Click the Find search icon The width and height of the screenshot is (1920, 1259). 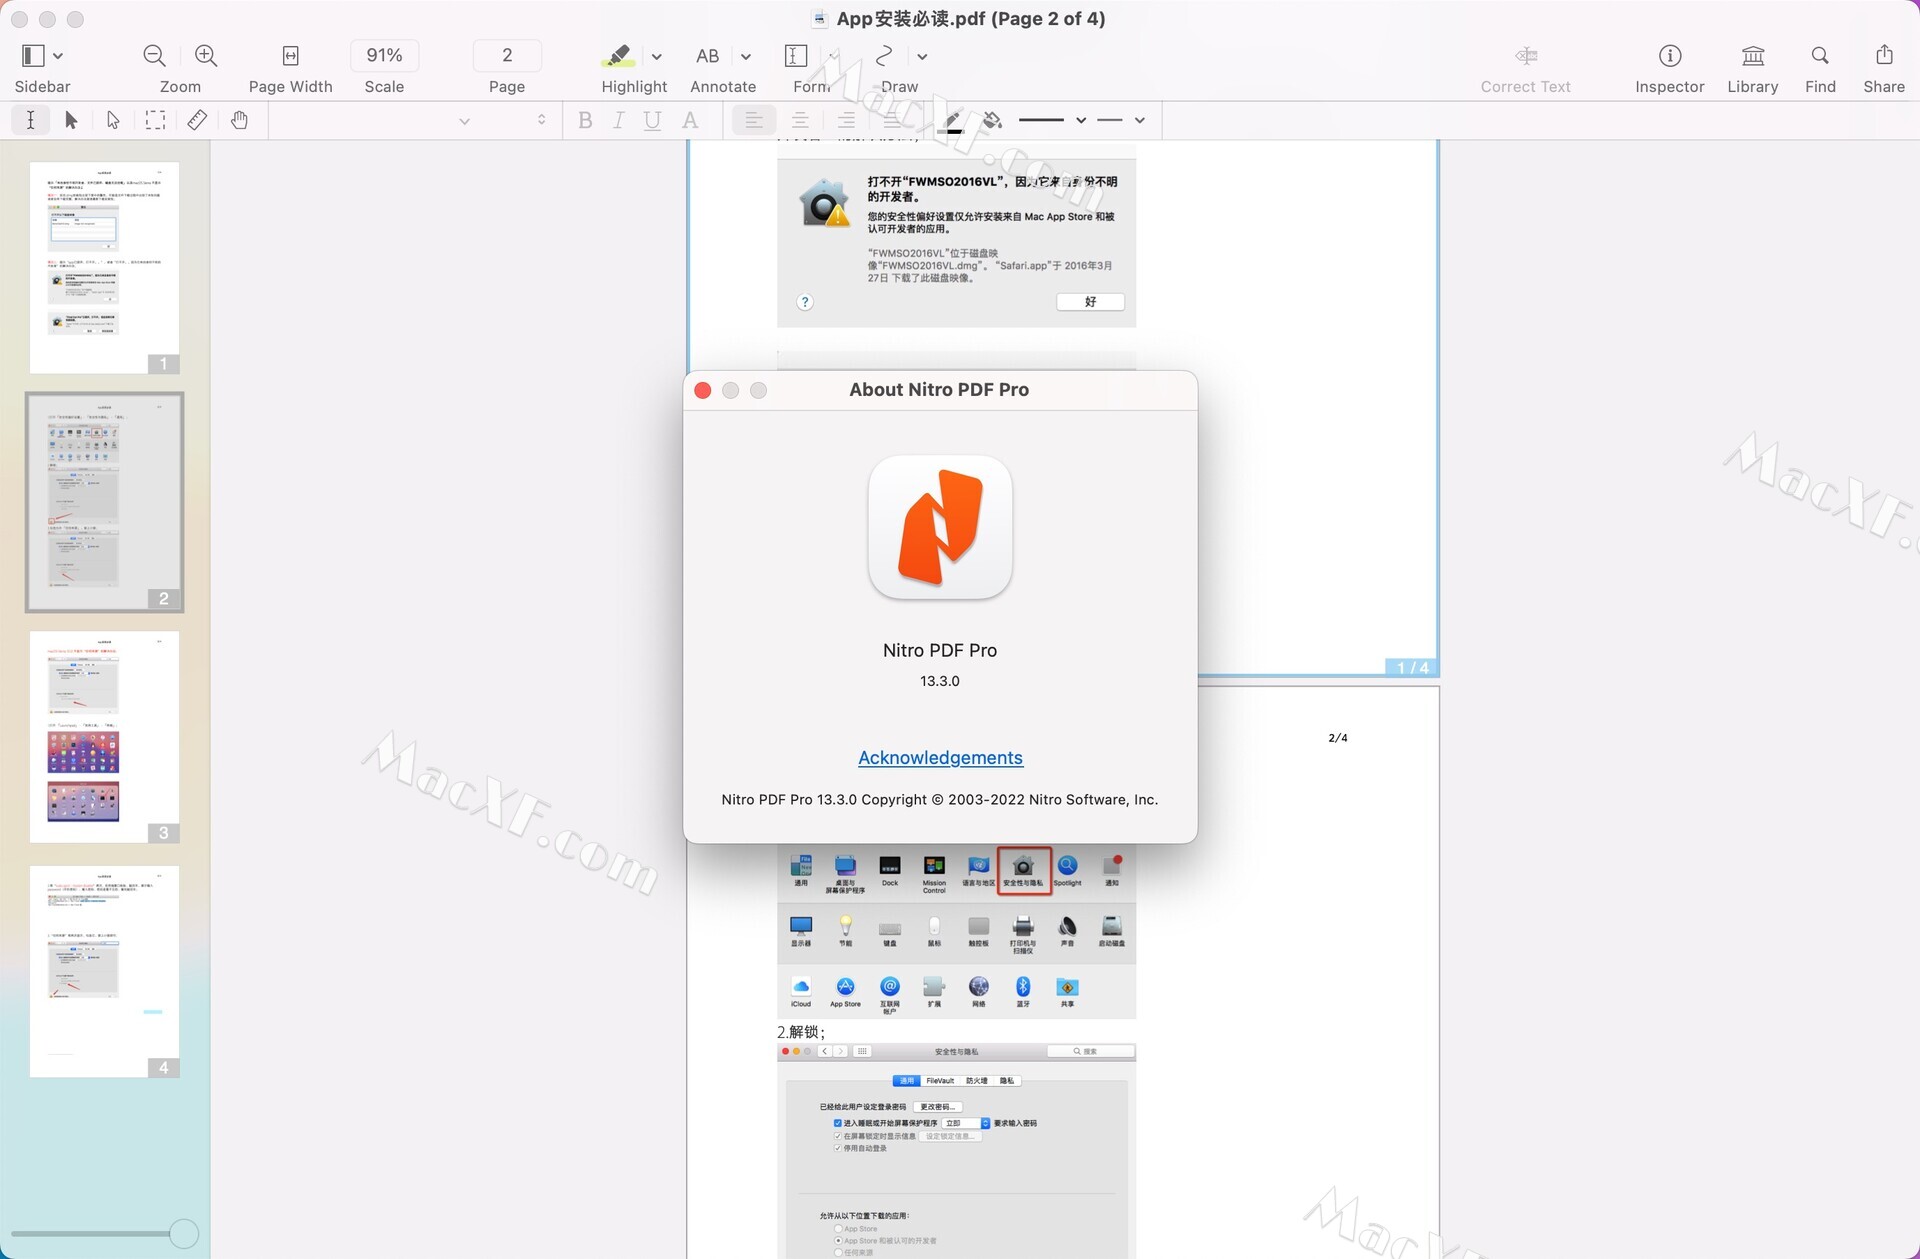pyautogui.click(x=1820, y=56)
